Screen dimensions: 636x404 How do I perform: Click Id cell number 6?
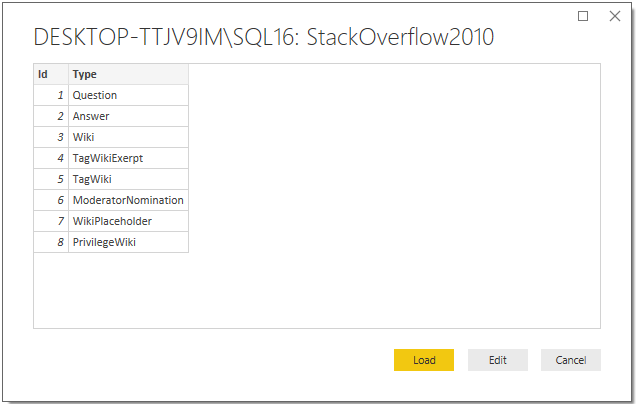click(51, 200)
